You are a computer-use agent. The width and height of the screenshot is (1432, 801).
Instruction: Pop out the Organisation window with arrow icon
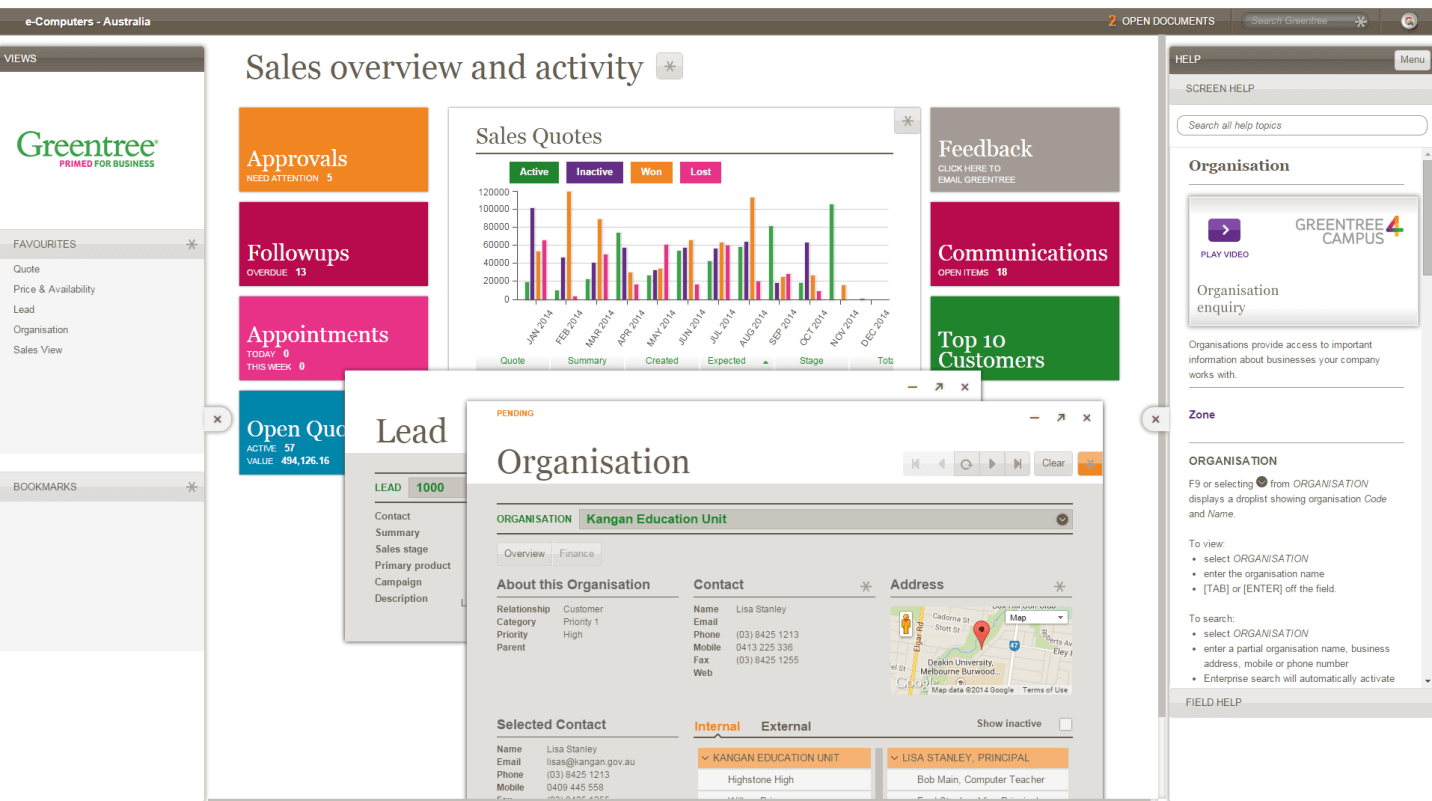(x=1061, y=418)
